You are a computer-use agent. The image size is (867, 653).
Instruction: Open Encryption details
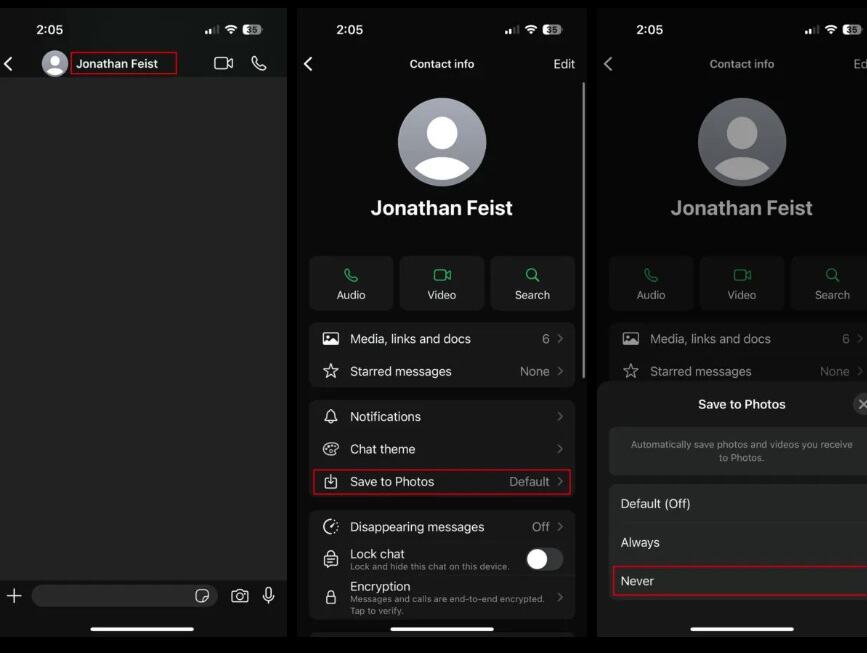click(442, 597)
